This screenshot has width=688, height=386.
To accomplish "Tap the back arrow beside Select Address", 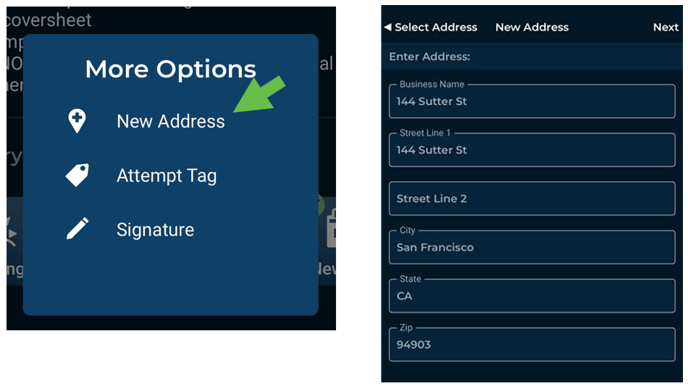I will 387,27.
